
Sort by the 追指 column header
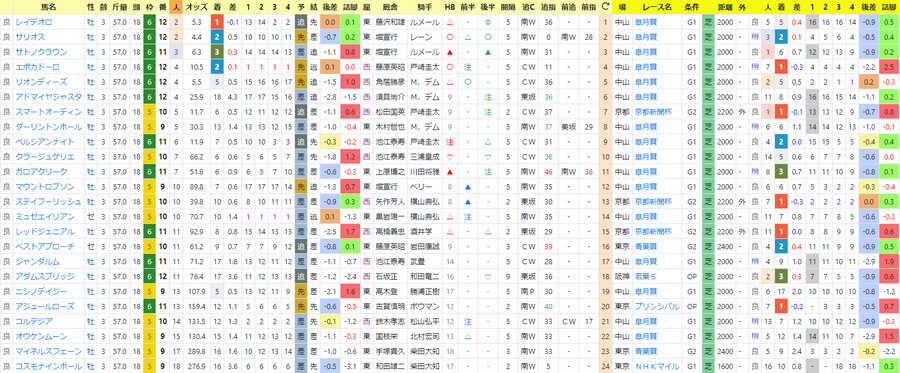click(x=549, y=7)
